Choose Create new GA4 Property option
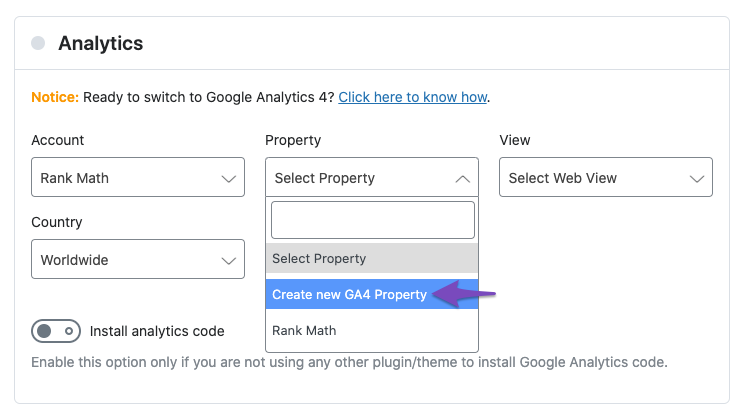 tap(372, 294)
